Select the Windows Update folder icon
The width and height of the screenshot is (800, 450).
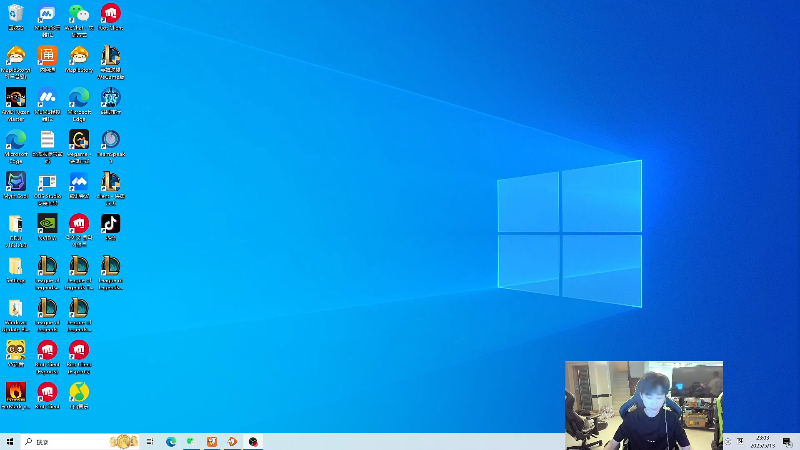[16, 315]
